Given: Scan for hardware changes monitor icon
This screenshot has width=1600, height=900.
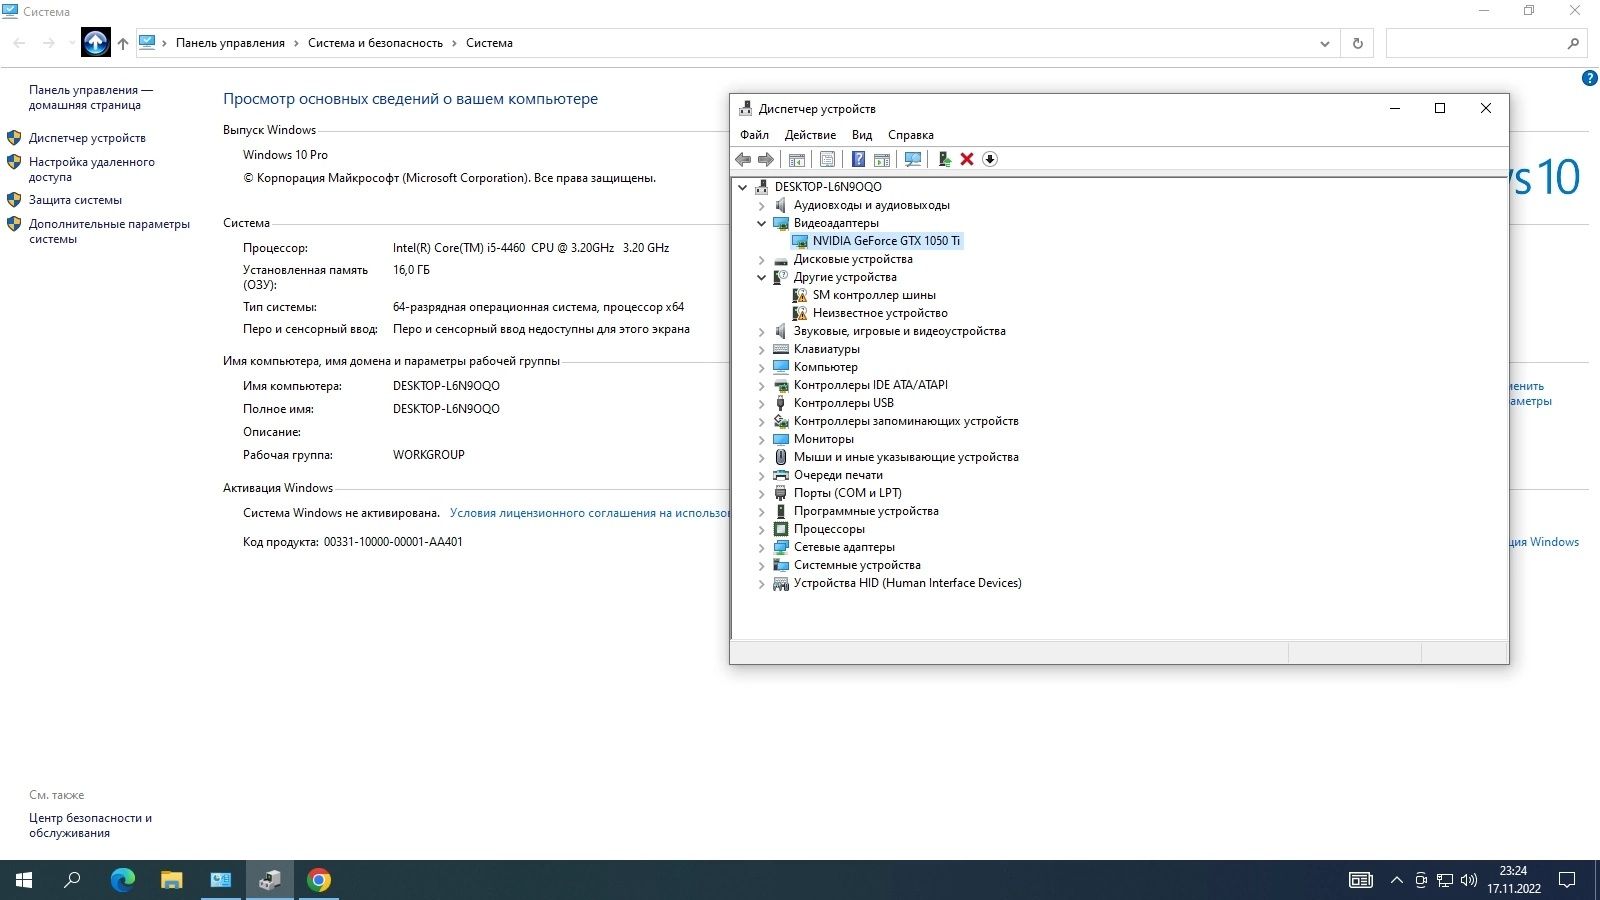Looking at the screenshot, I should pyautogui.click(x=913, y=159).
